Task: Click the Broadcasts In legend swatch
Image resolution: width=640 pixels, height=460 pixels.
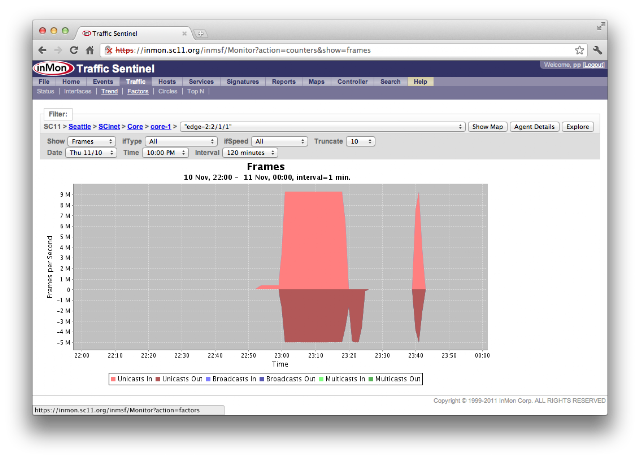Action: [208, 379]
